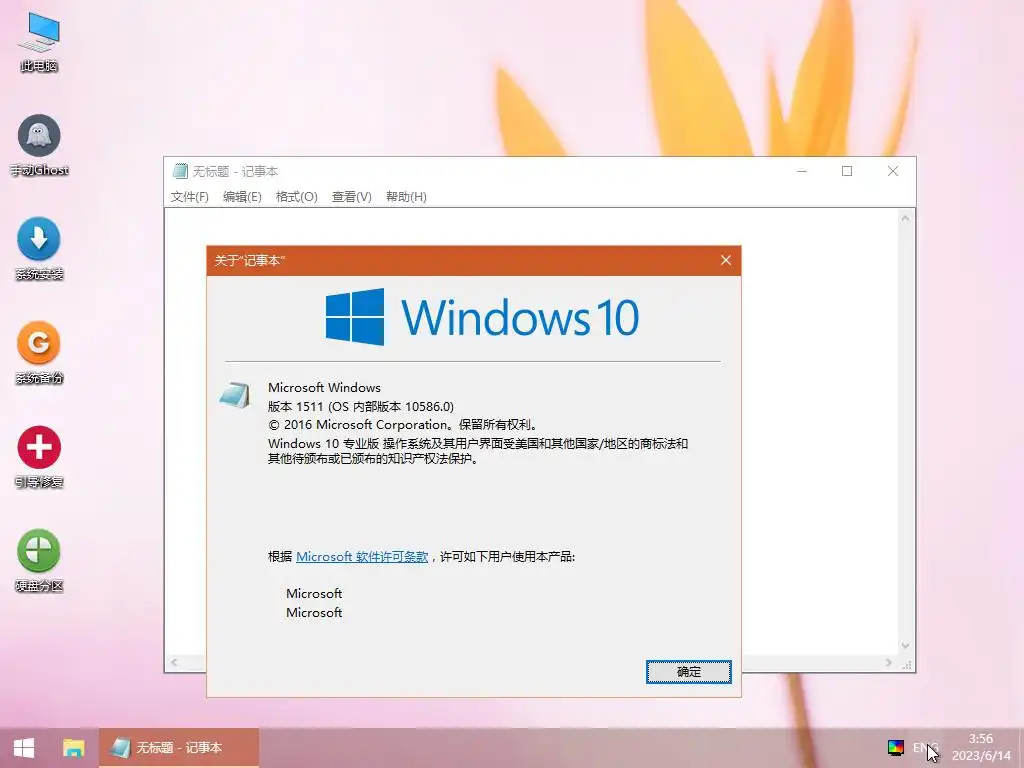
Task: Click the 无标题 - 记事本 taskbar button
Action: 179,748
